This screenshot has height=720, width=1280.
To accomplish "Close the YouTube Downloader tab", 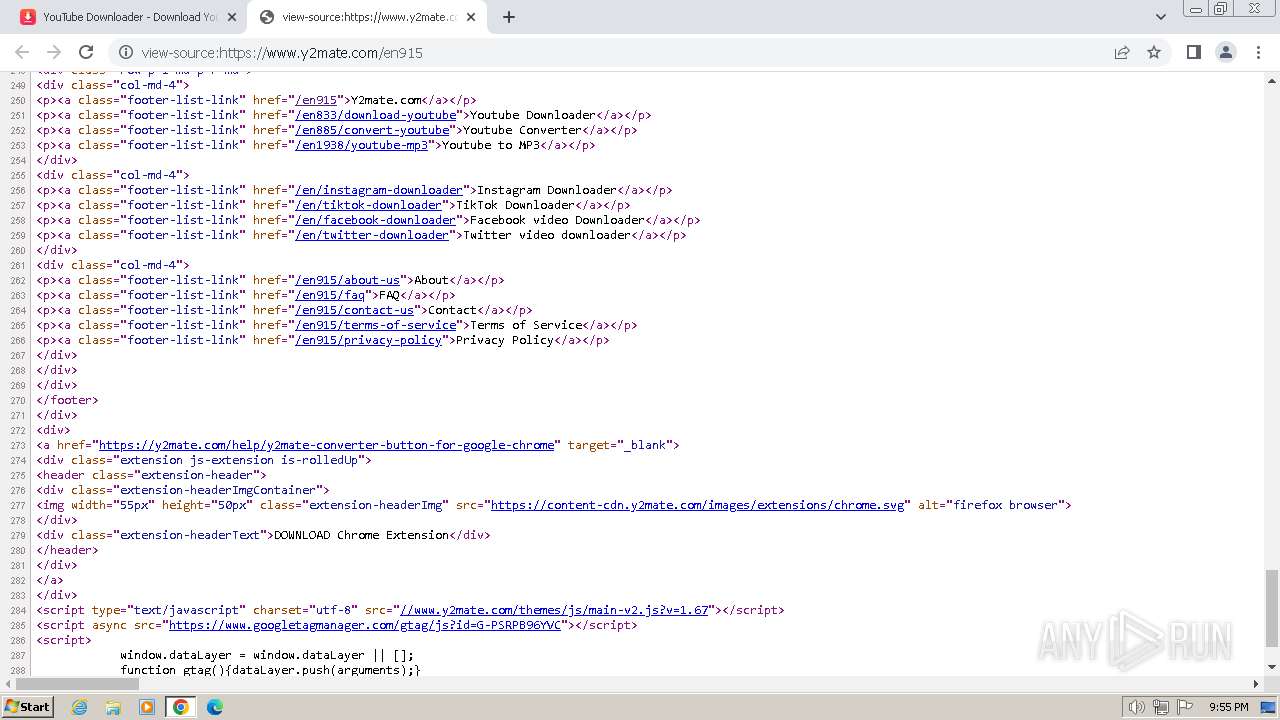I will [x=232, y=17].
